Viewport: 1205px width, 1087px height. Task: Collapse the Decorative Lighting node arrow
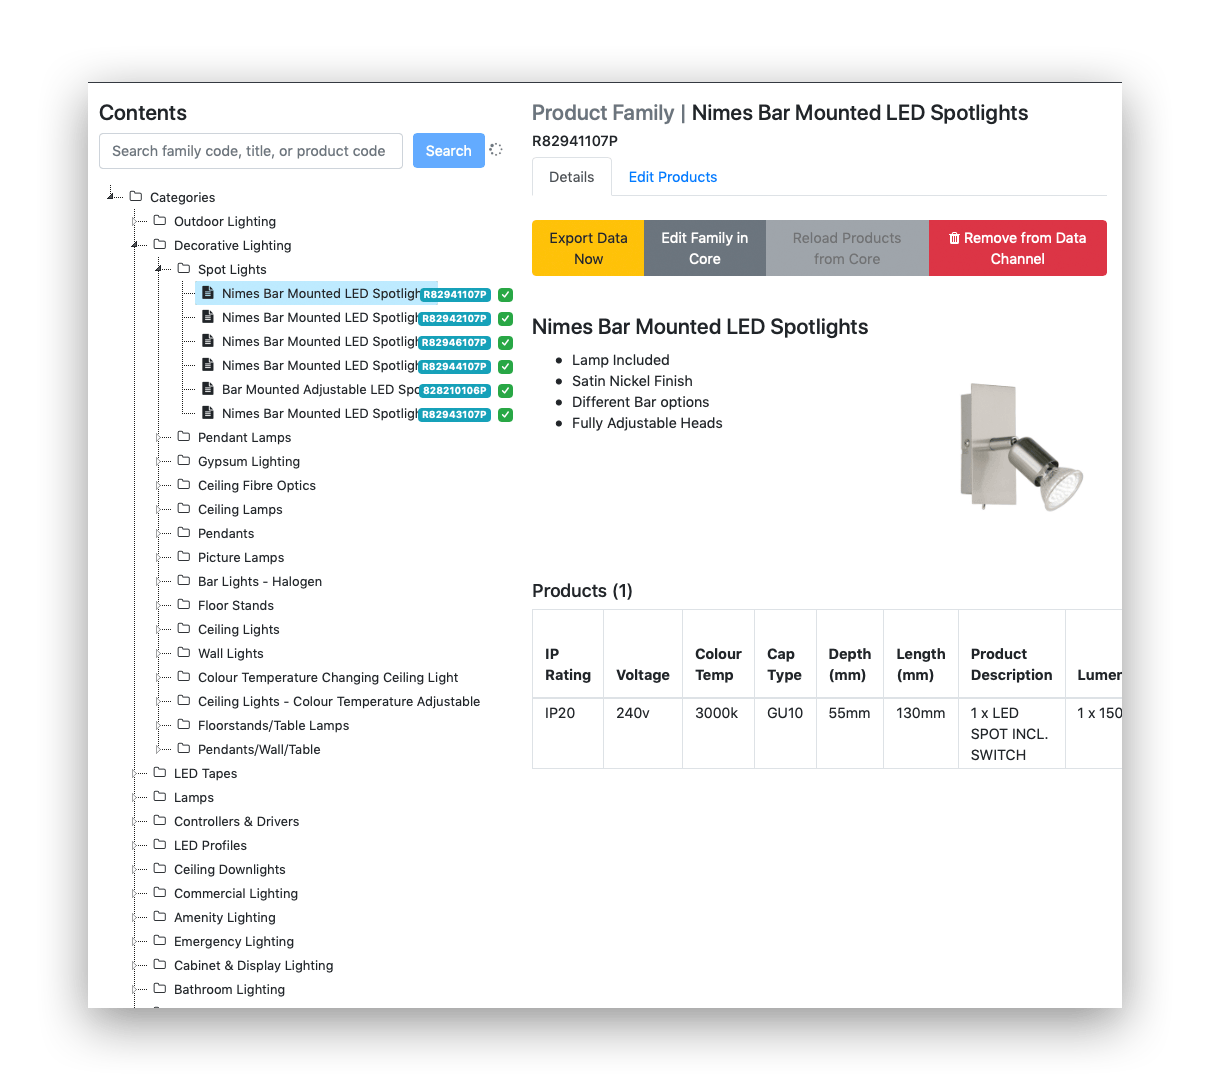point(135,245)
